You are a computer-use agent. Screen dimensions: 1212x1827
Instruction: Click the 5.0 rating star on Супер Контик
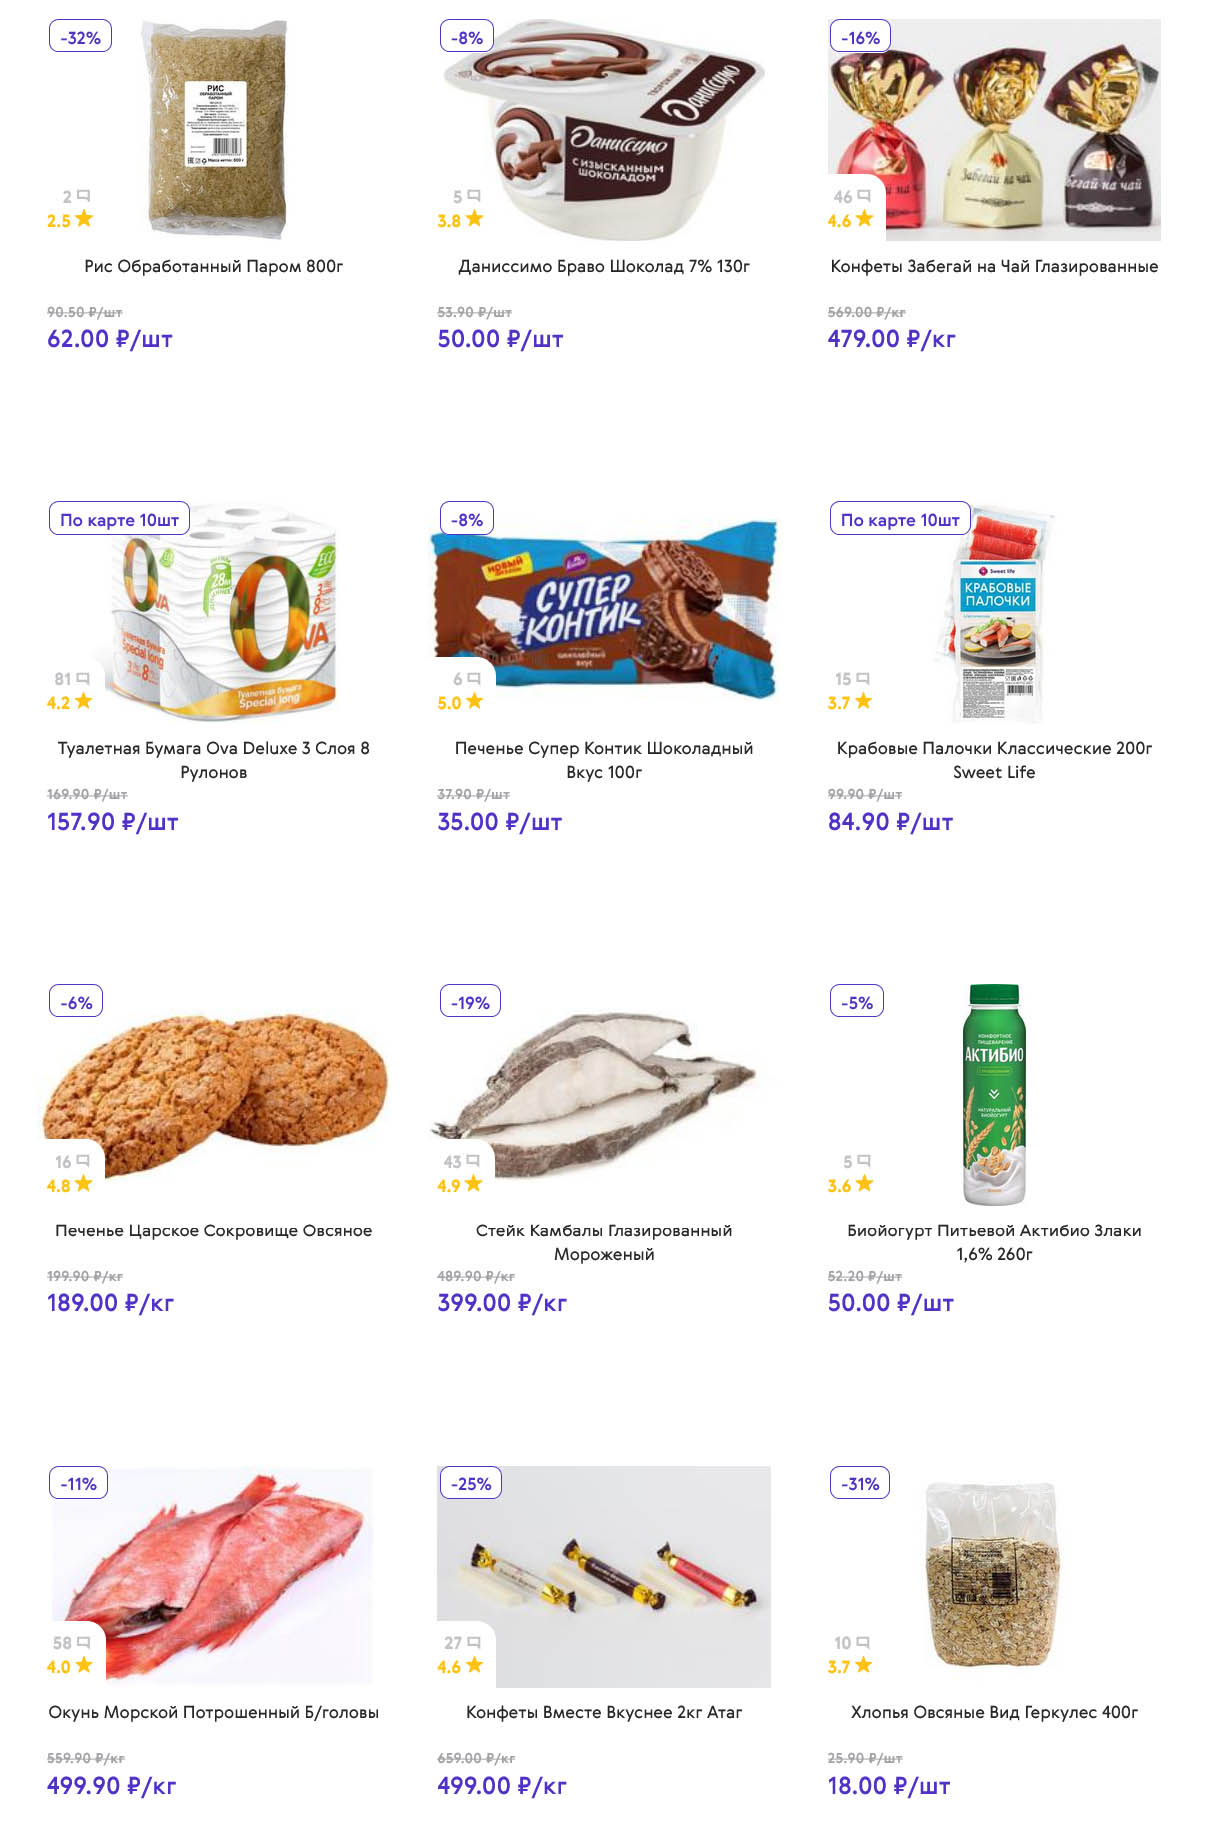(474, 701)
